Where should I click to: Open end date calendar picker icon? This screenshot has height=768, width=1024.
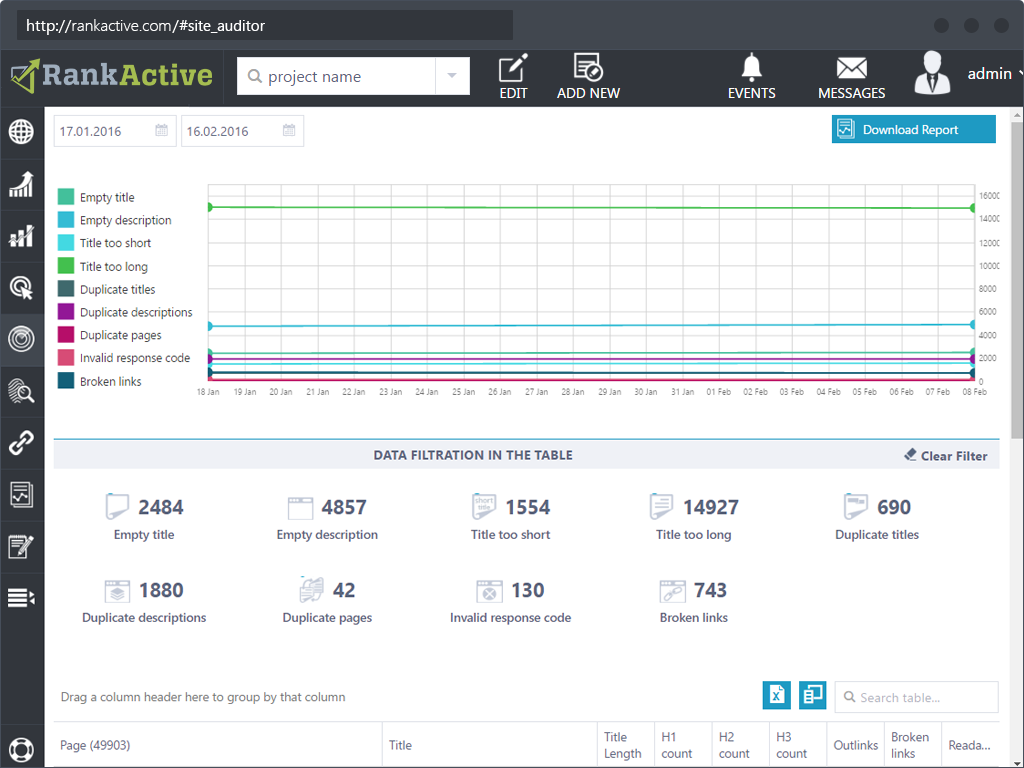click(x=289, y=131)
